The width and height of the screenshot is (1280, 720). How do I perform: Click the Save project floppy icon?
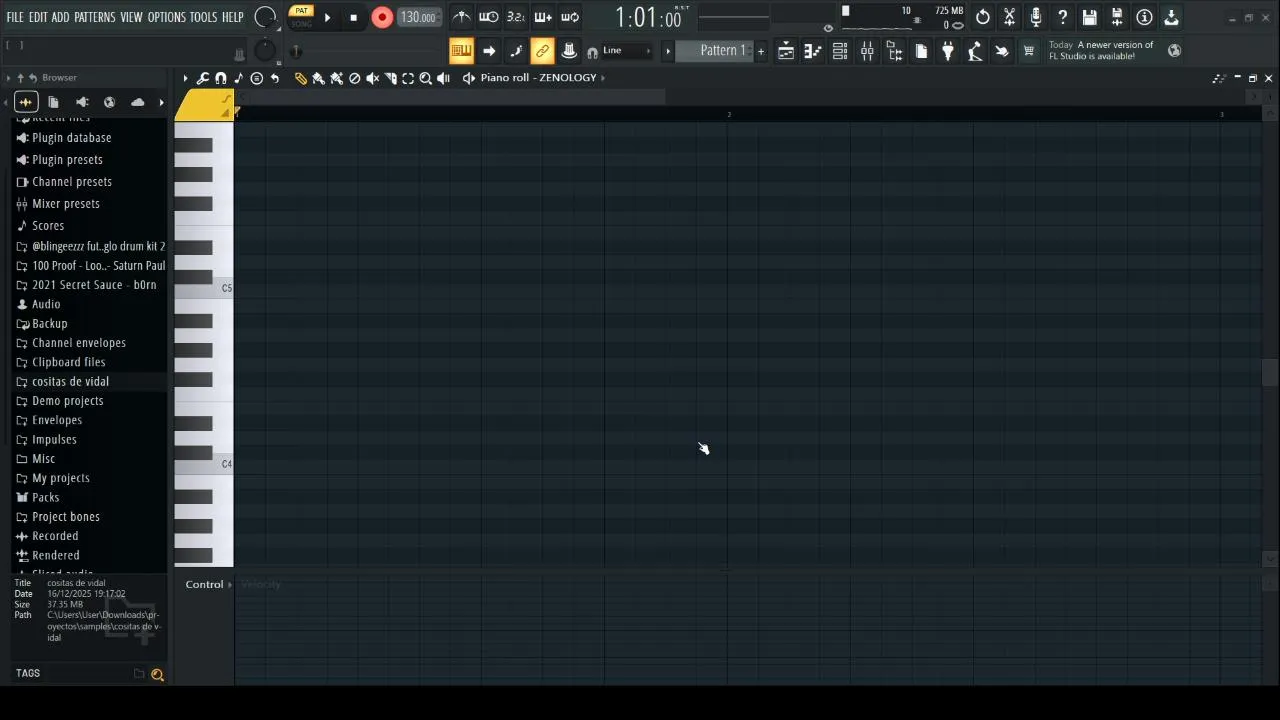(1090, 17)
